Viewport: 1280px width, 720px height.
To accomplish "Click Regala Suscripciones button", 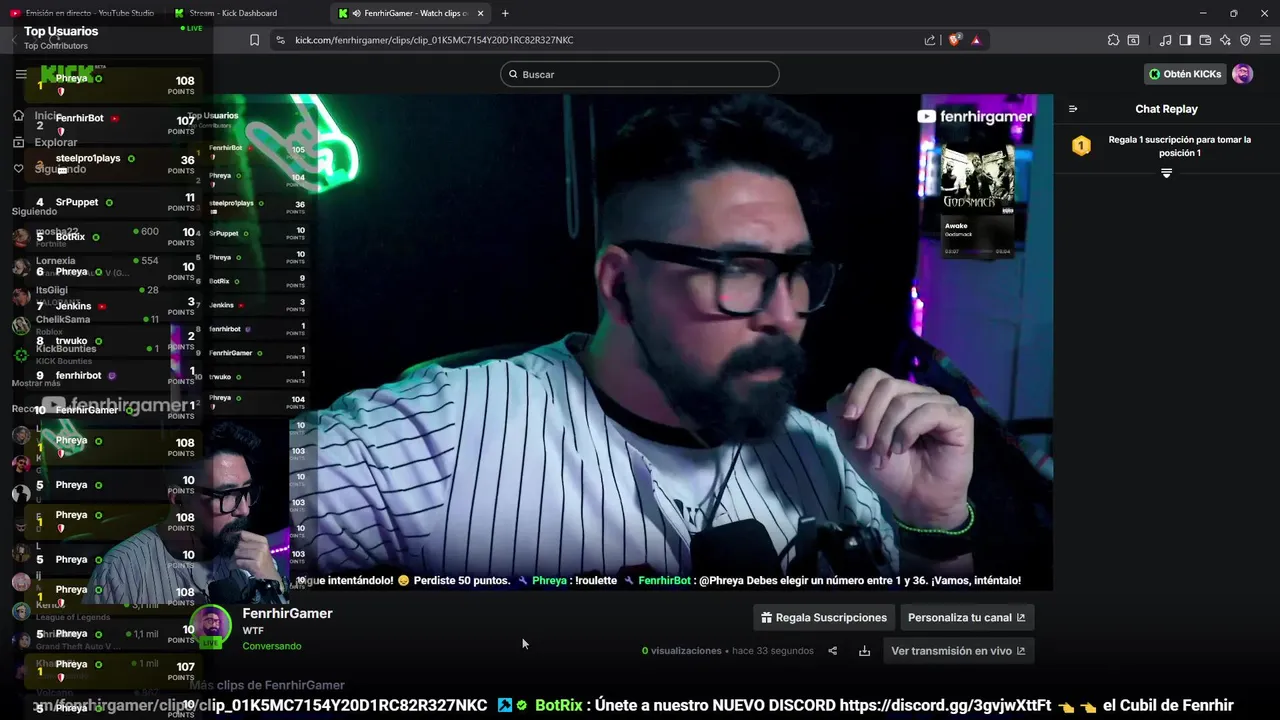I will click(x=824, y=617).
